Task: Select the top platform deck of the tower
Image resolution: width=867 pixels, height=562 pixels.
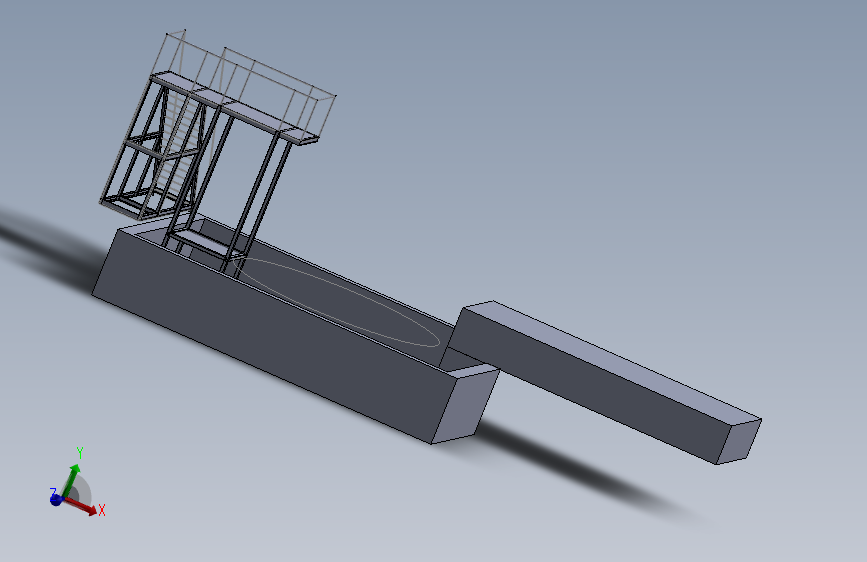Action: 235,107
